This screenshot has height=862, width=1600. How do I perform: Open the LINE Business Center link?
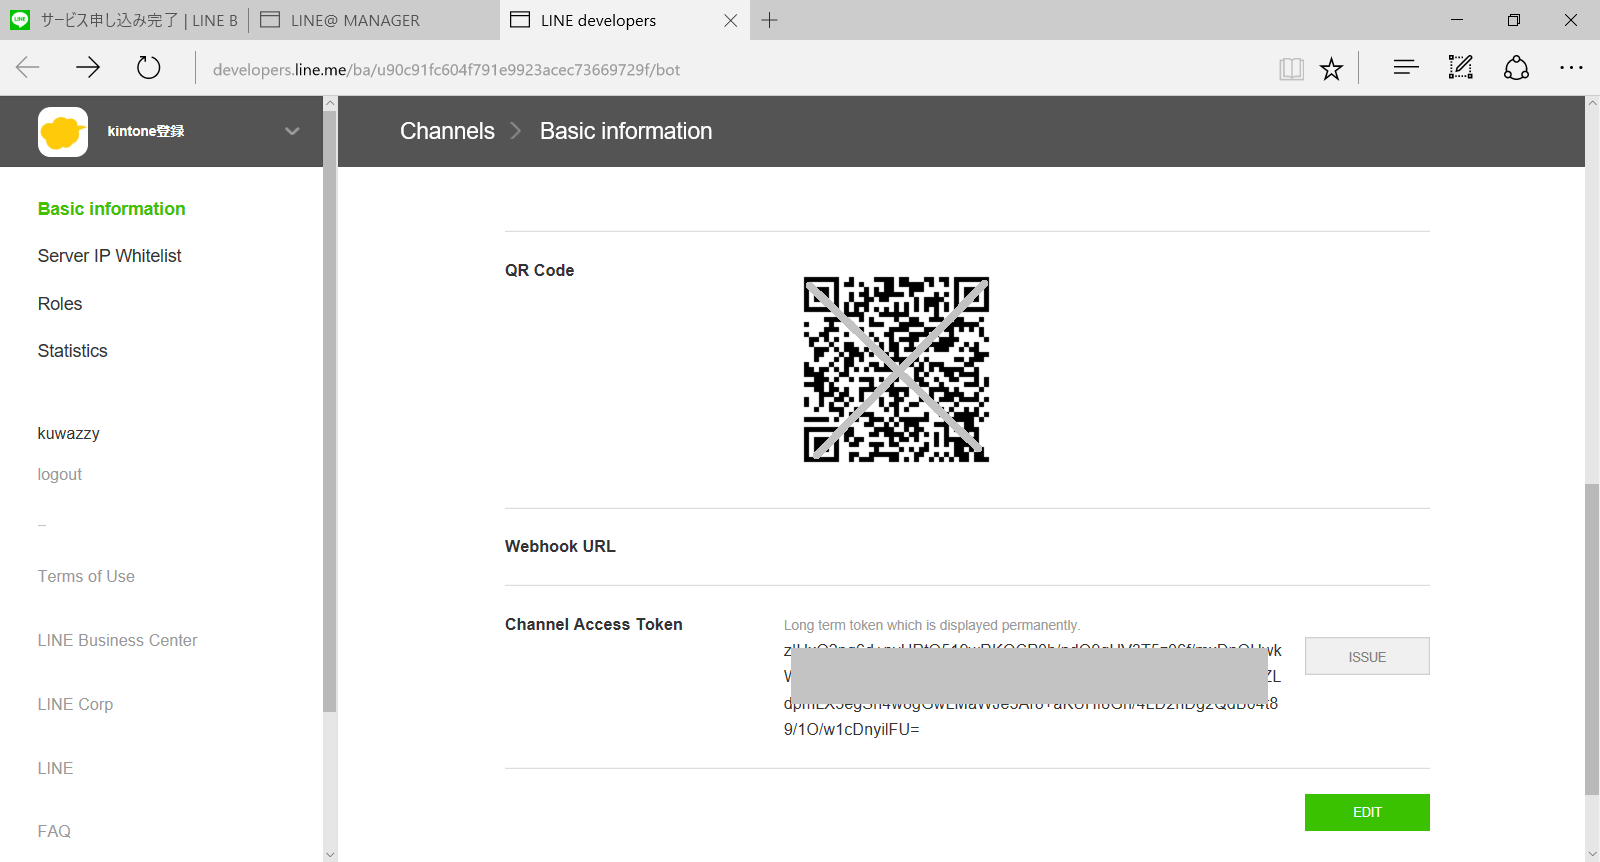coord(118,640)
